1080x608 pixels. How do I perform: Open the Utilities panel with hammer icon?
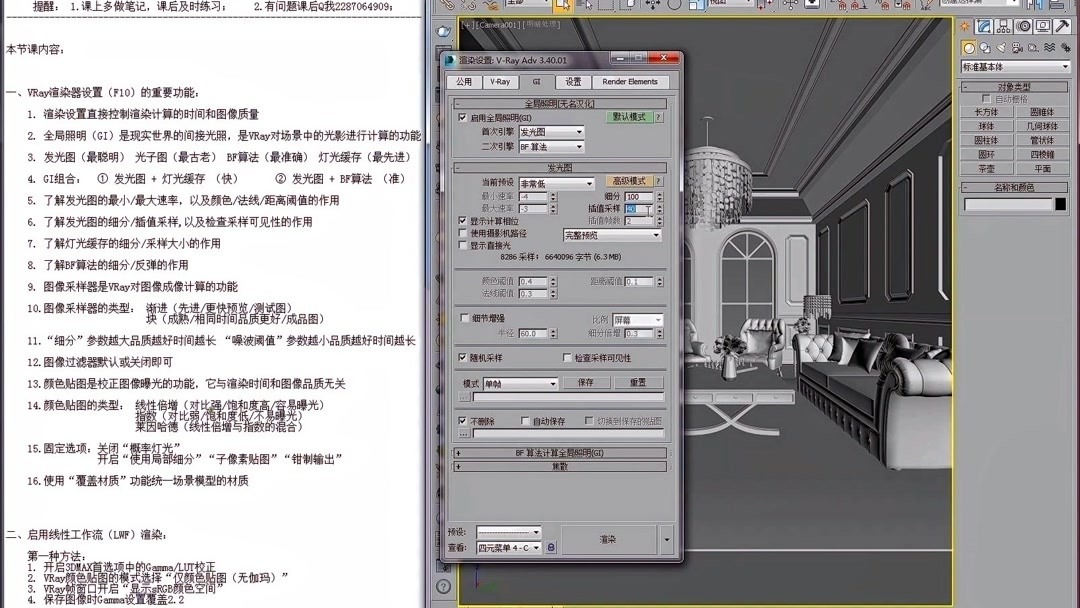point(1063,26)
